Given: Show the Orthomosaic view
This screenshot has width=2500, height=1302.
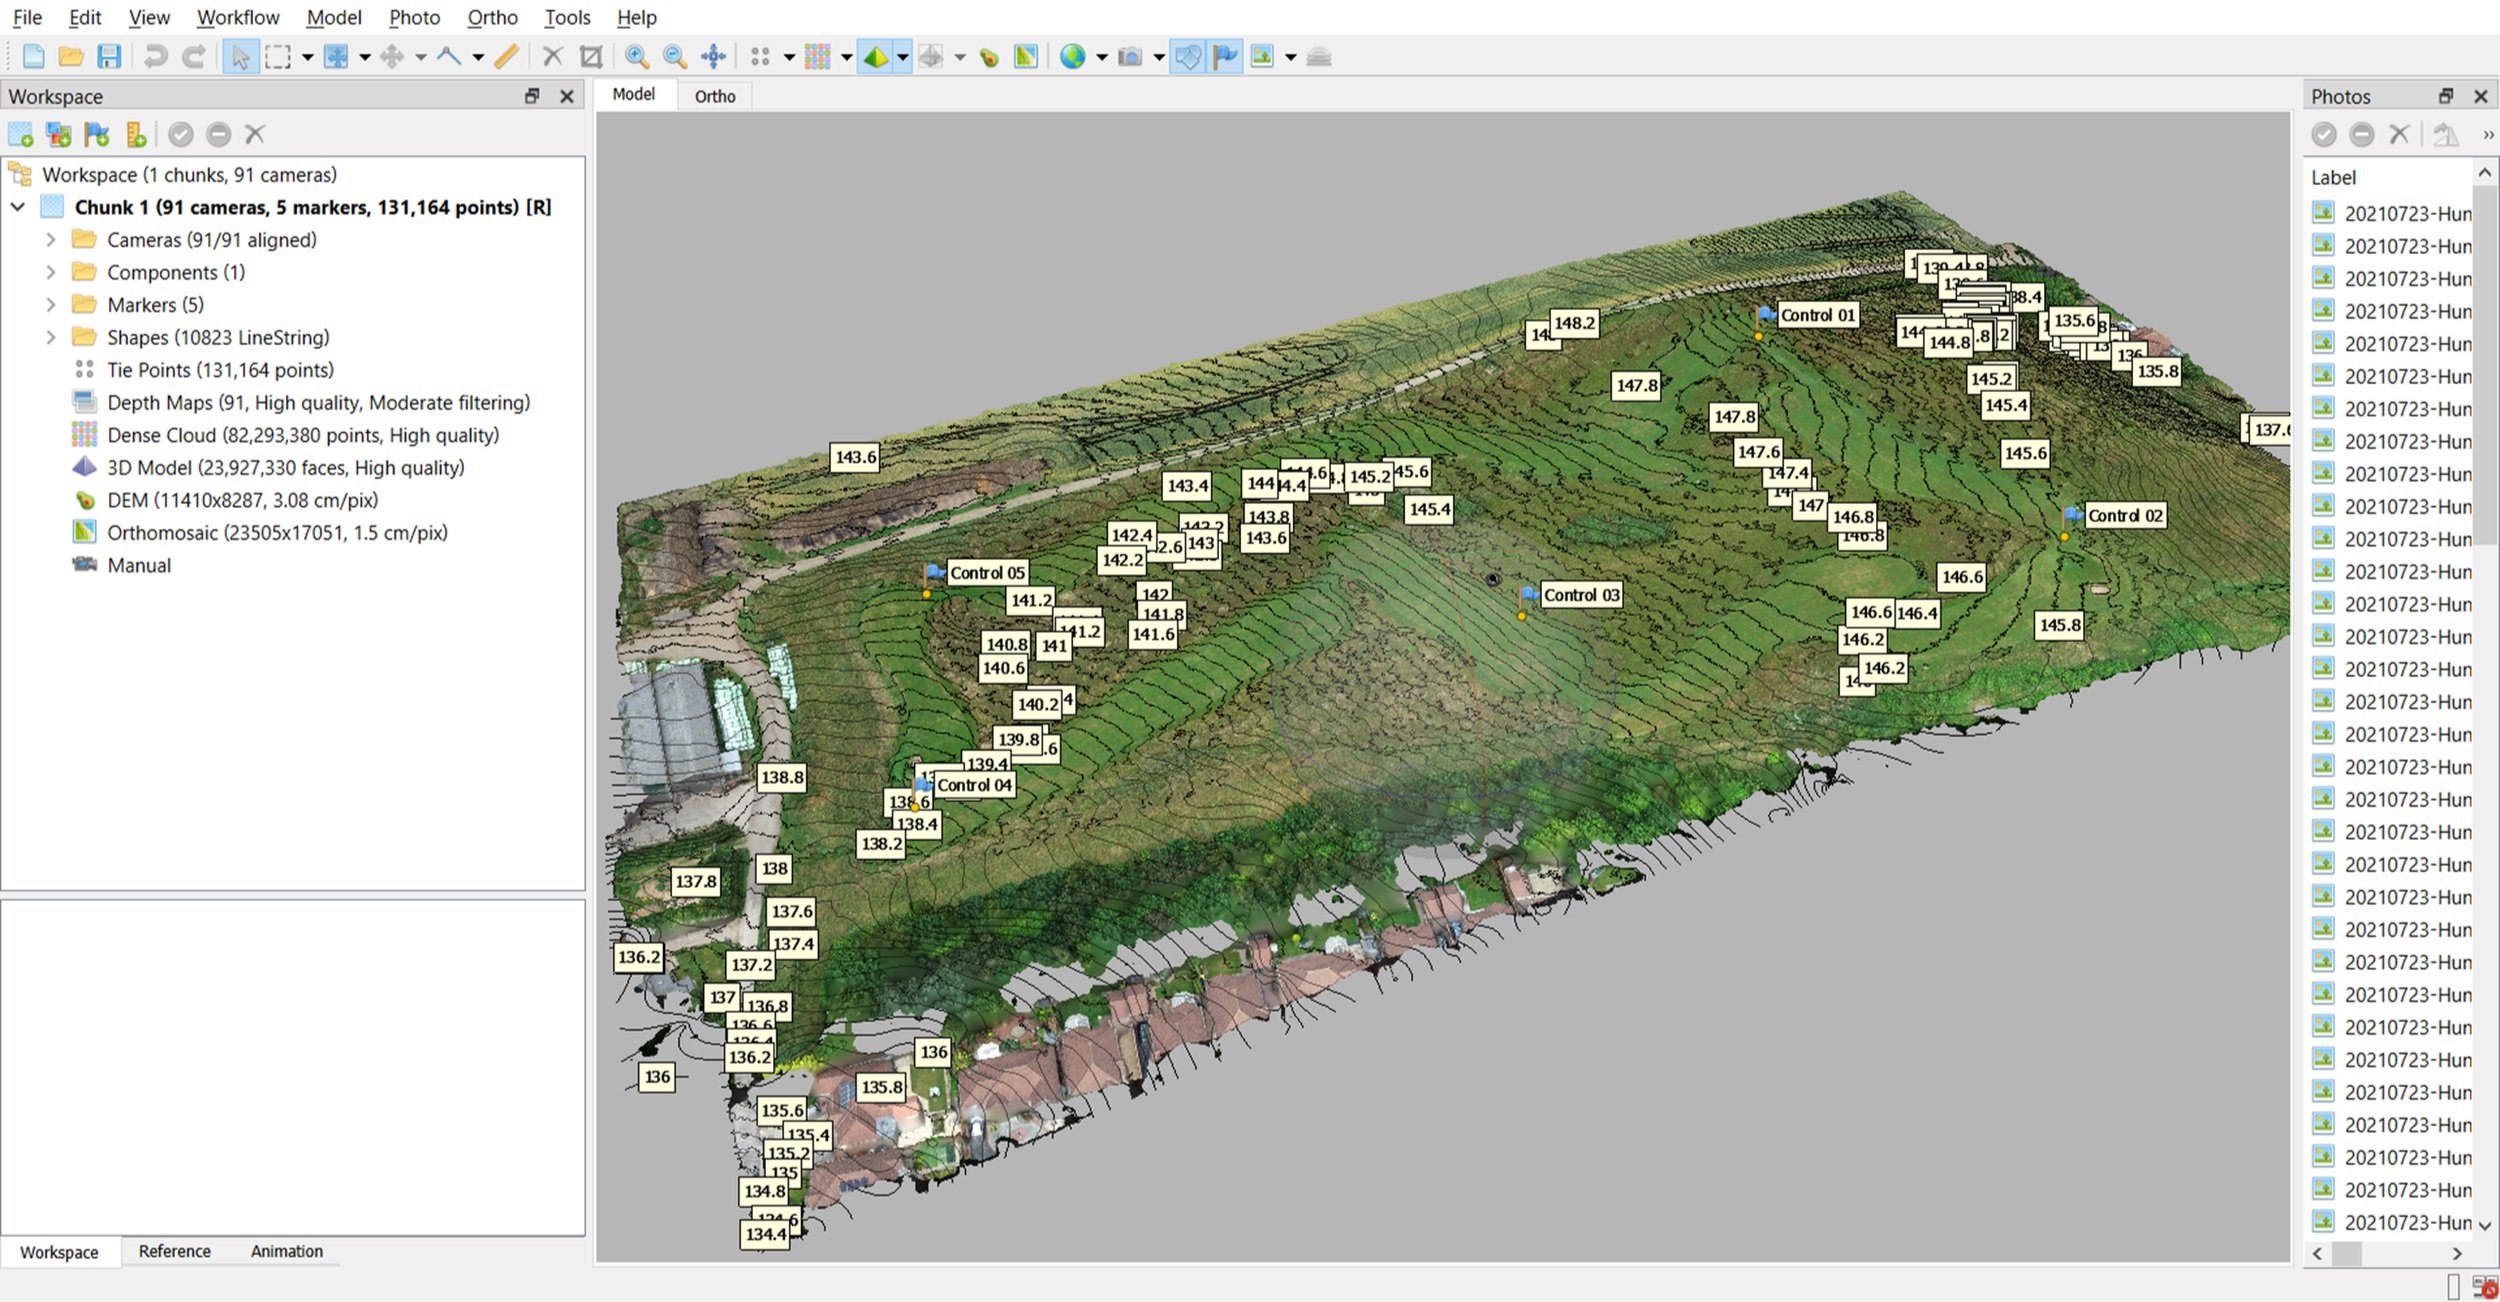Looking at the screenshot, I should (1025, 57).
